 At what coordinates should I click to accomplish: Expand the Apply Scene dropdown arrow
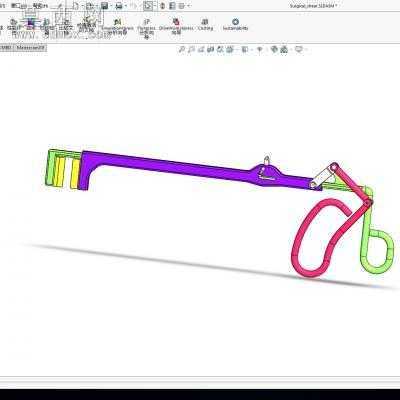coord(290,50)
